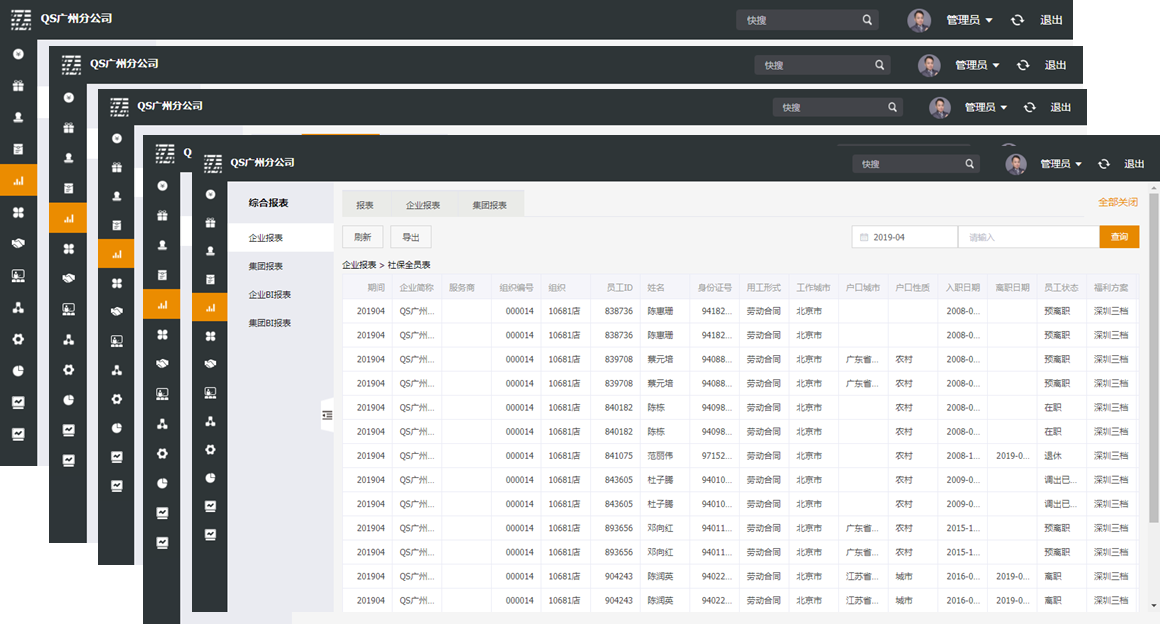Click the 全部关闭 link

coord(1117,202)
